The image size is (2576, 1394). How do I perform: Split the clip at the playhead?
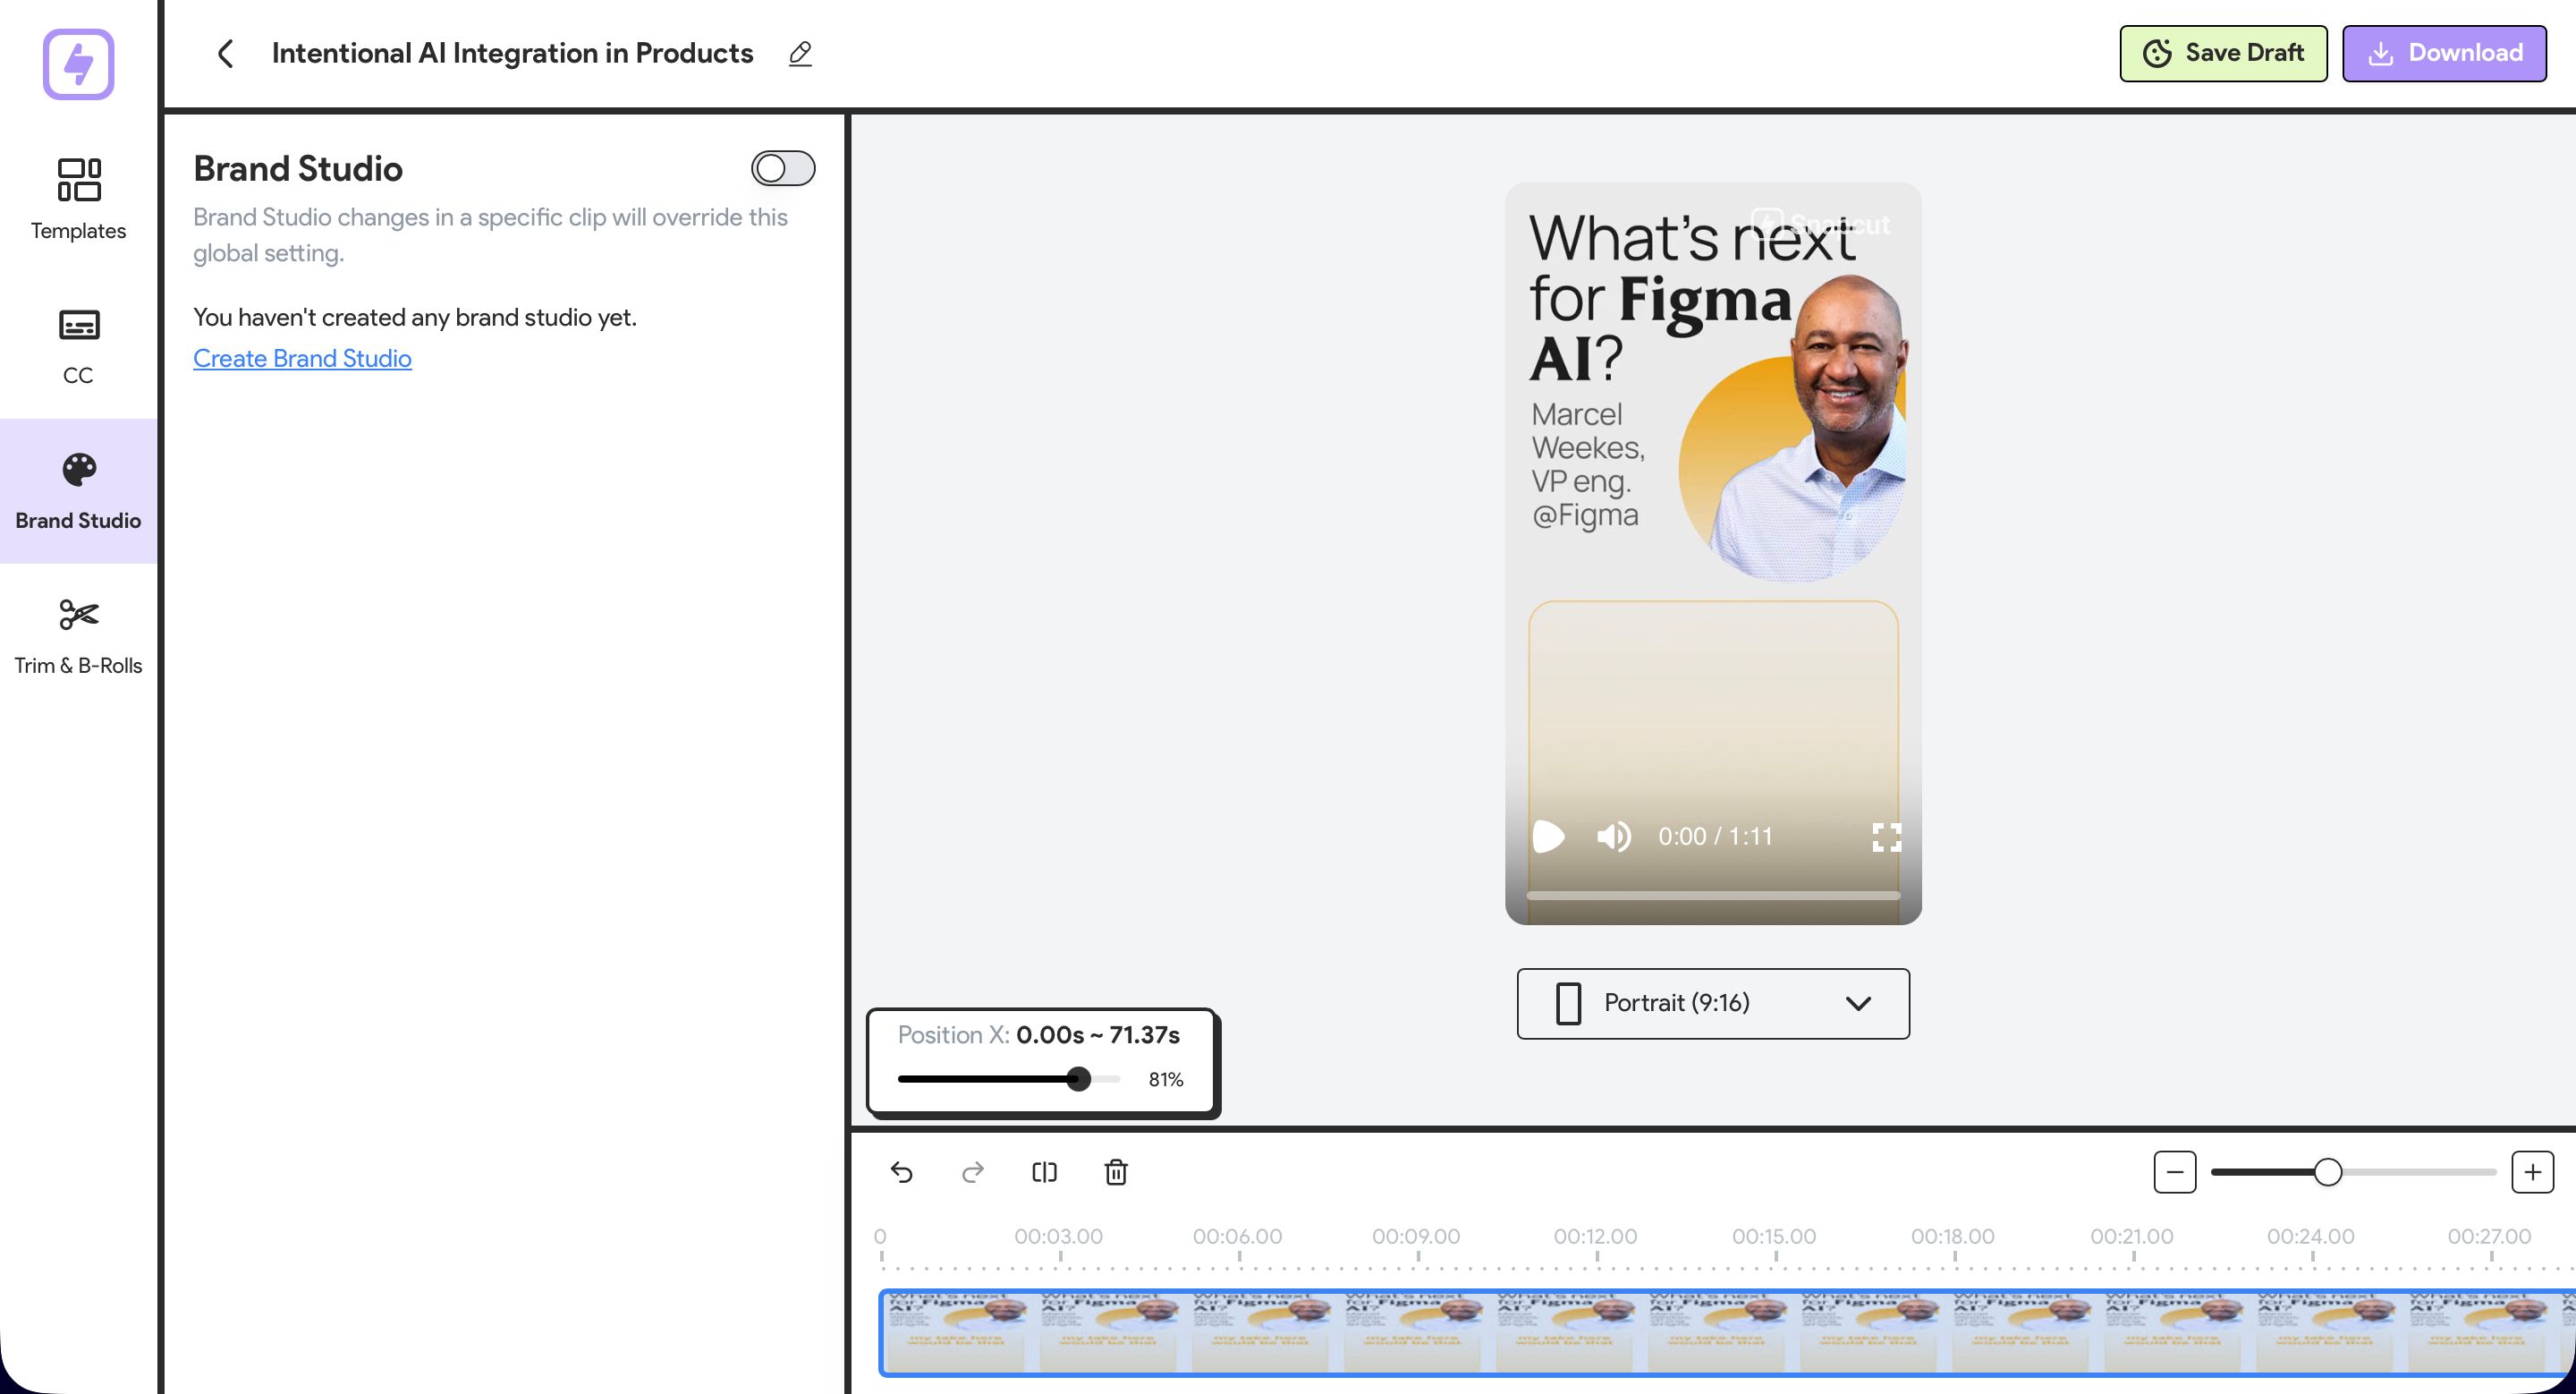(x=1044, y=1172)
